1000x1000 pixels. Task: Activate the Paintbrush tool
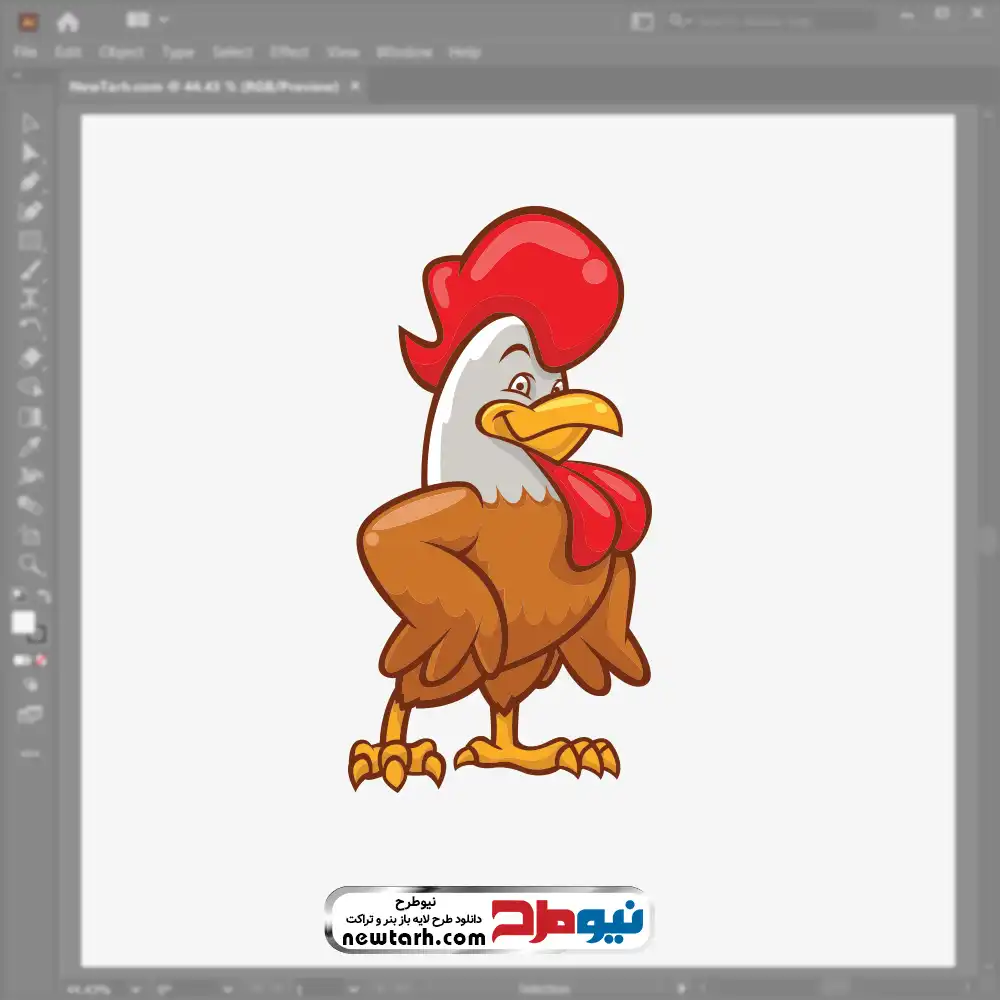pos(30,269)
